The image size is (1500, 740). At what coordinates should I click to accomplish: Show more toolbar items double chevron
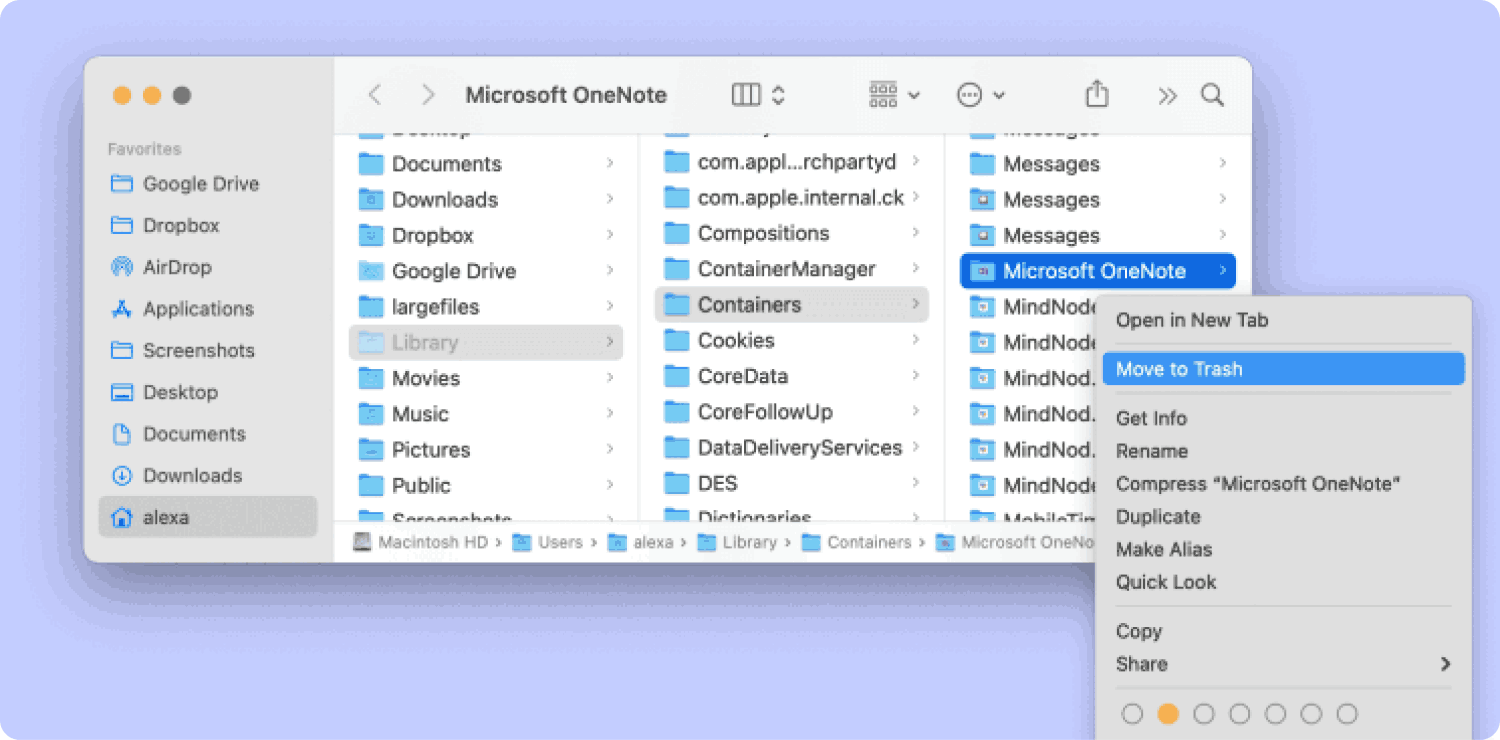(x=1167, y=95)
